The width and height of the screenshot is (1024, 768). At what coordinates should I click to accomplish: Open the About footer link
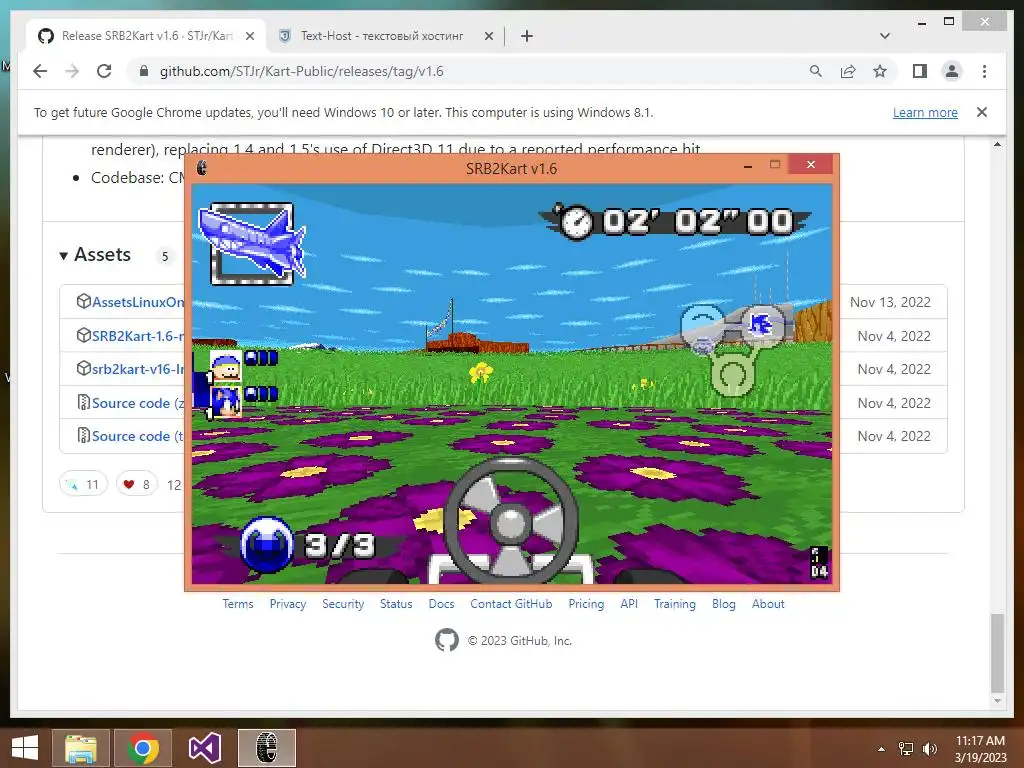coord(768,603)
